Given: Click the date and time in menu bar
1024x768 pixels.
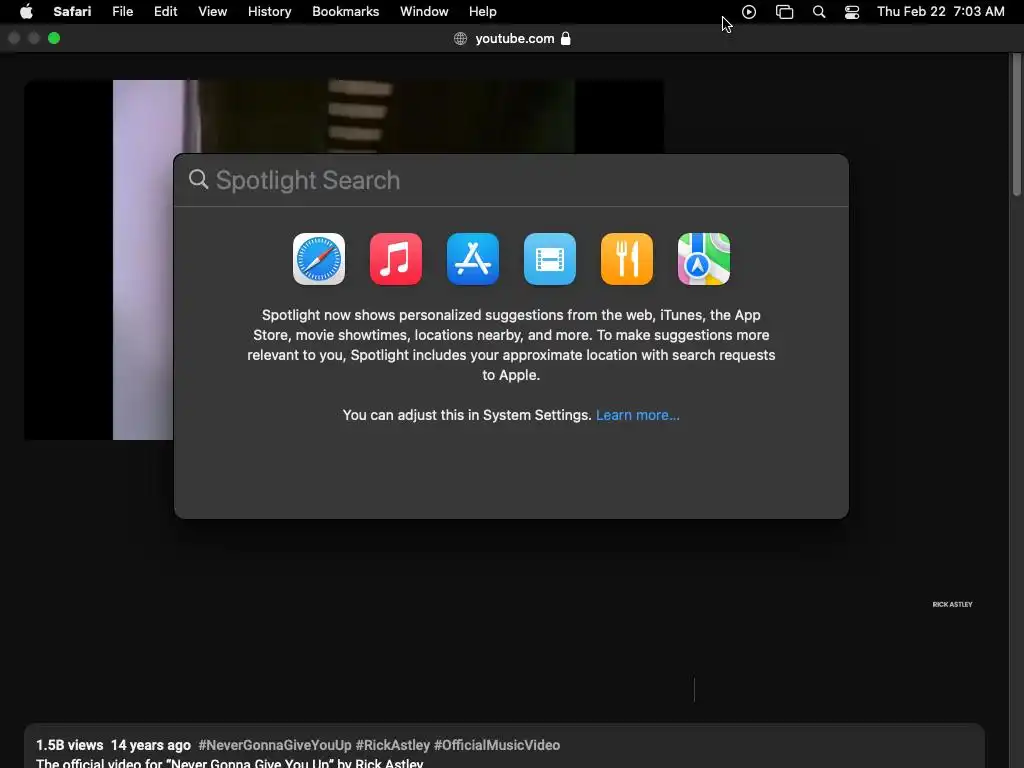Looking at the screenshot, I should click(x=940, y=12).
